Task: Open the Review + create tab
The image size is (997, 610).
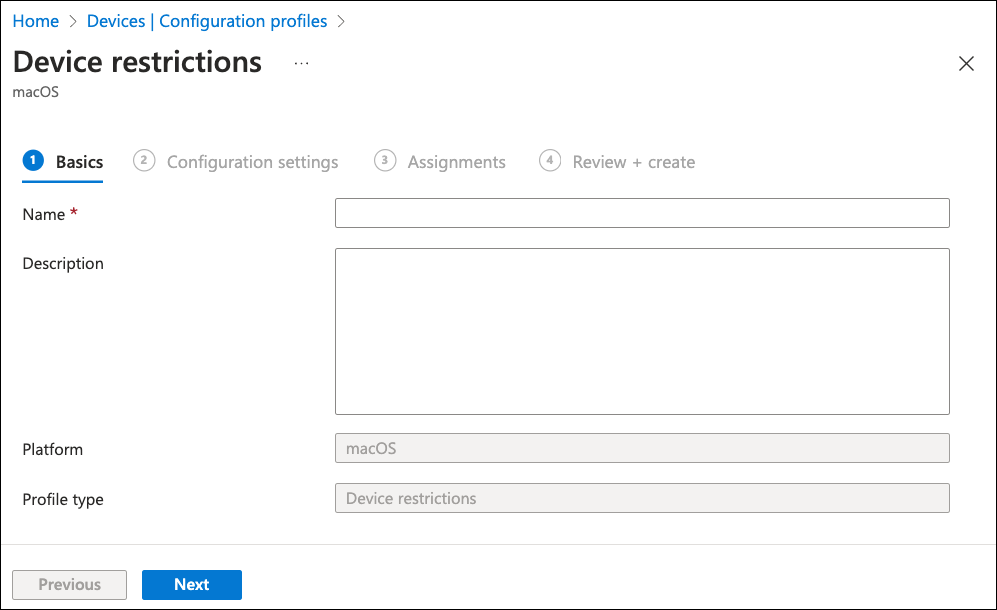Action: 633,162
